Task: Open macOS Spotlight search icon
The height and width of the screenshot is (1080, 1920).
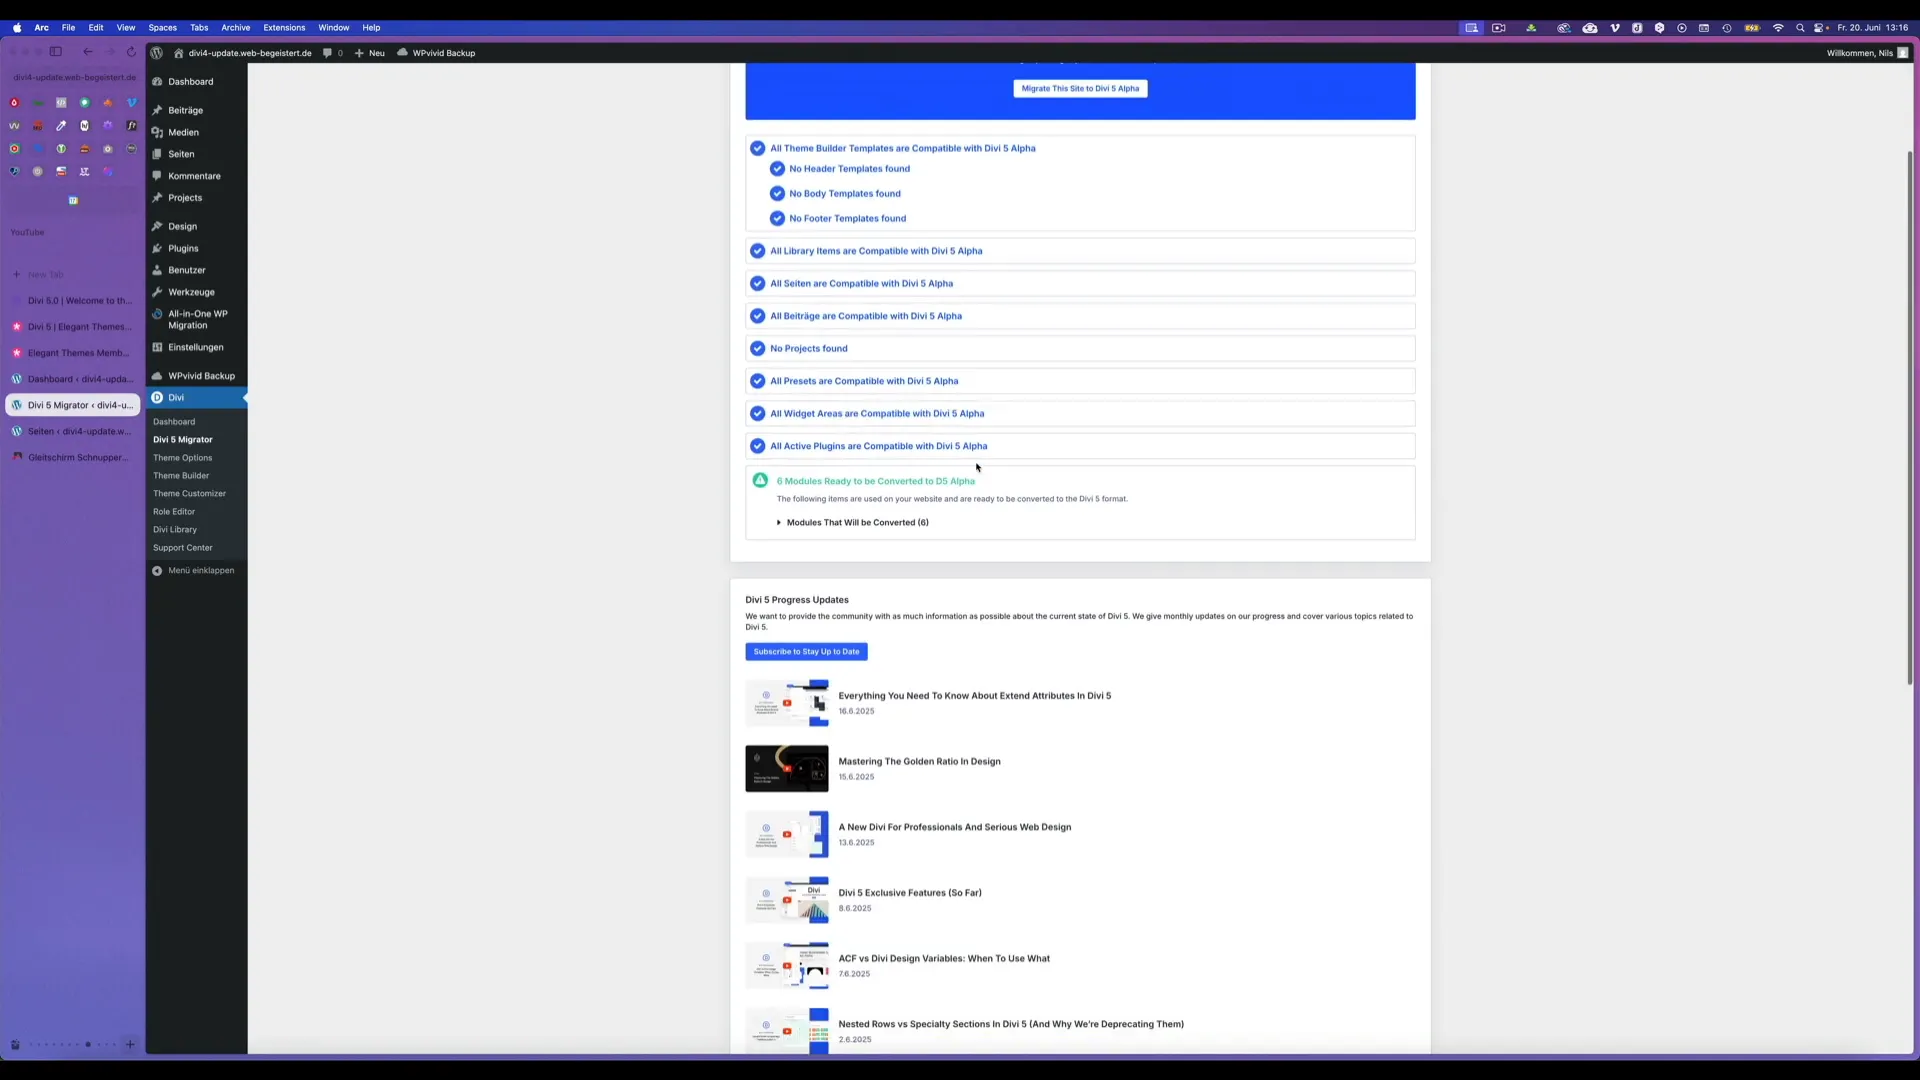Action: coord(1800,28)
